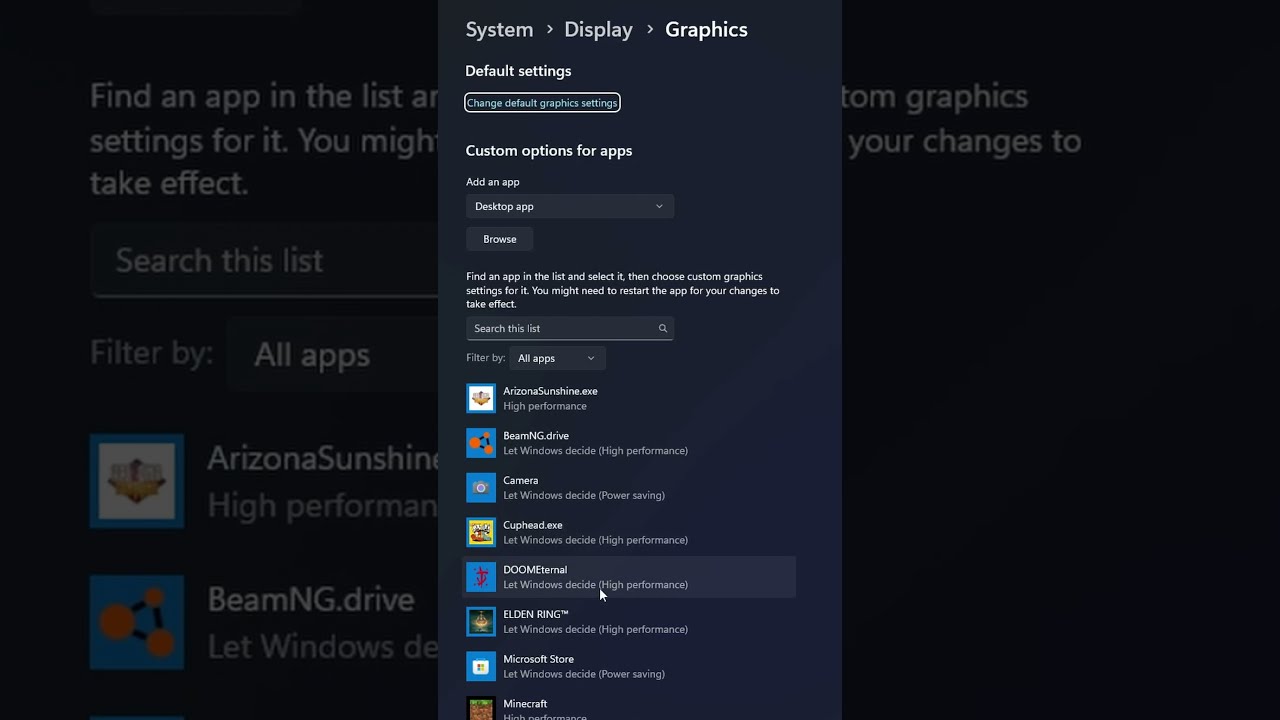Click the ELDEN RING app icon
Image resolution: width=1280 pixels, height=720 pixels.
(481, 622)
